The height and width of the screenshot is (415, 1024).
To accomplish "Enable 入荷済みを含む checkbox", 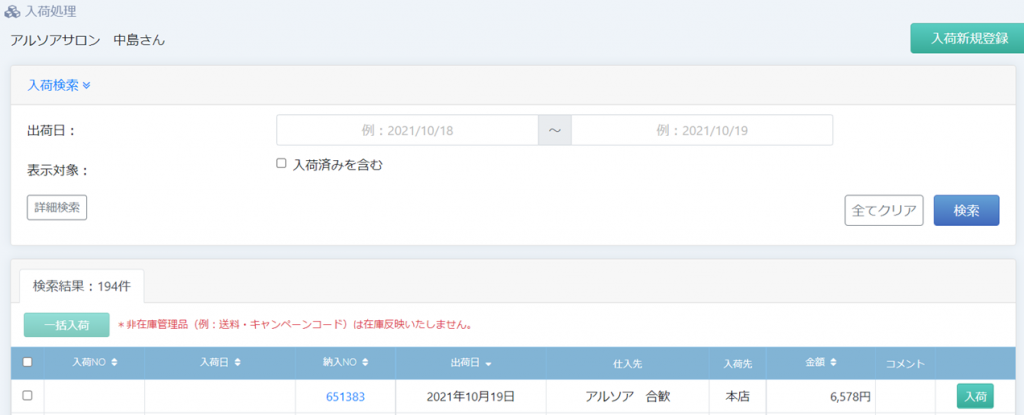I will 282,164.
